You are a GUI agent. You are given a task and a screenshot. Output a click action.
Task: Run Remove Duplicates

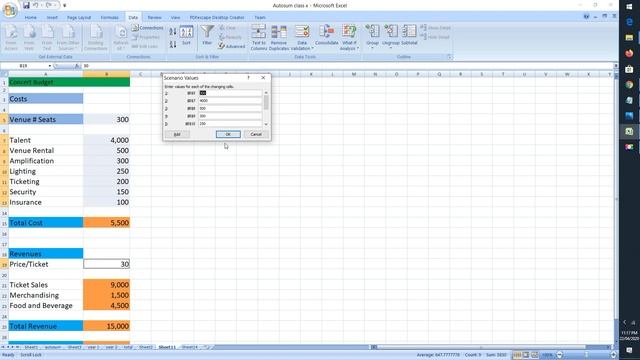click(x=279, y=38)
